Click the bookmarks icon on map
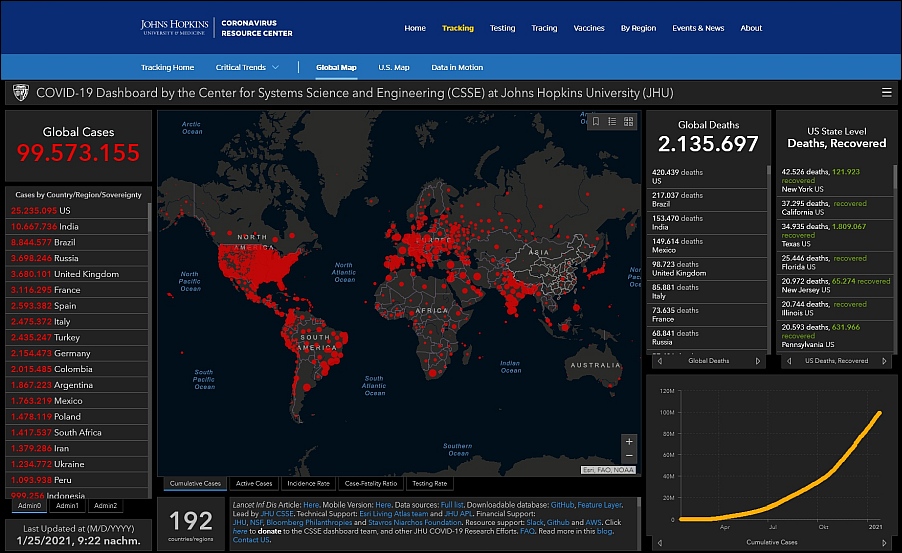This screenshot has height=553, width=902. pyautogui.click(x=596, y=121)
